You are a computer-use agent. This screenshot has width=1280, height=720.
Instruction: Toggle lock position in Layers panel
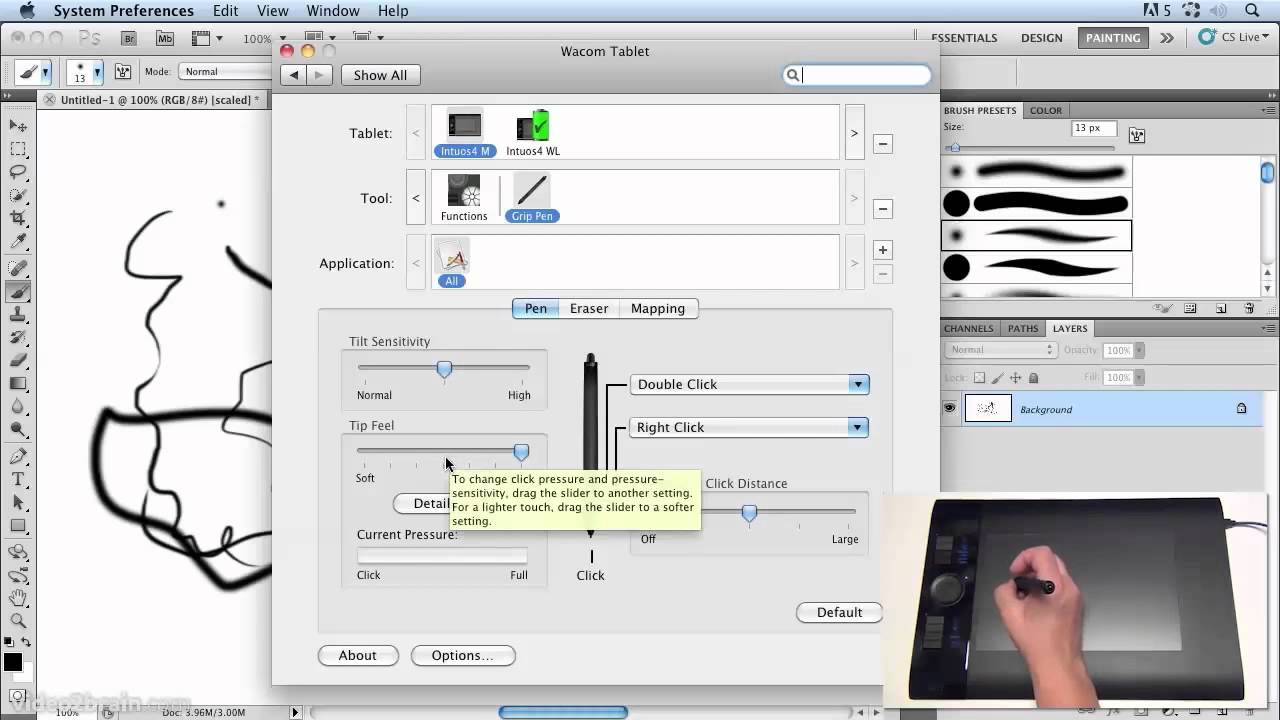point(1016,378)
